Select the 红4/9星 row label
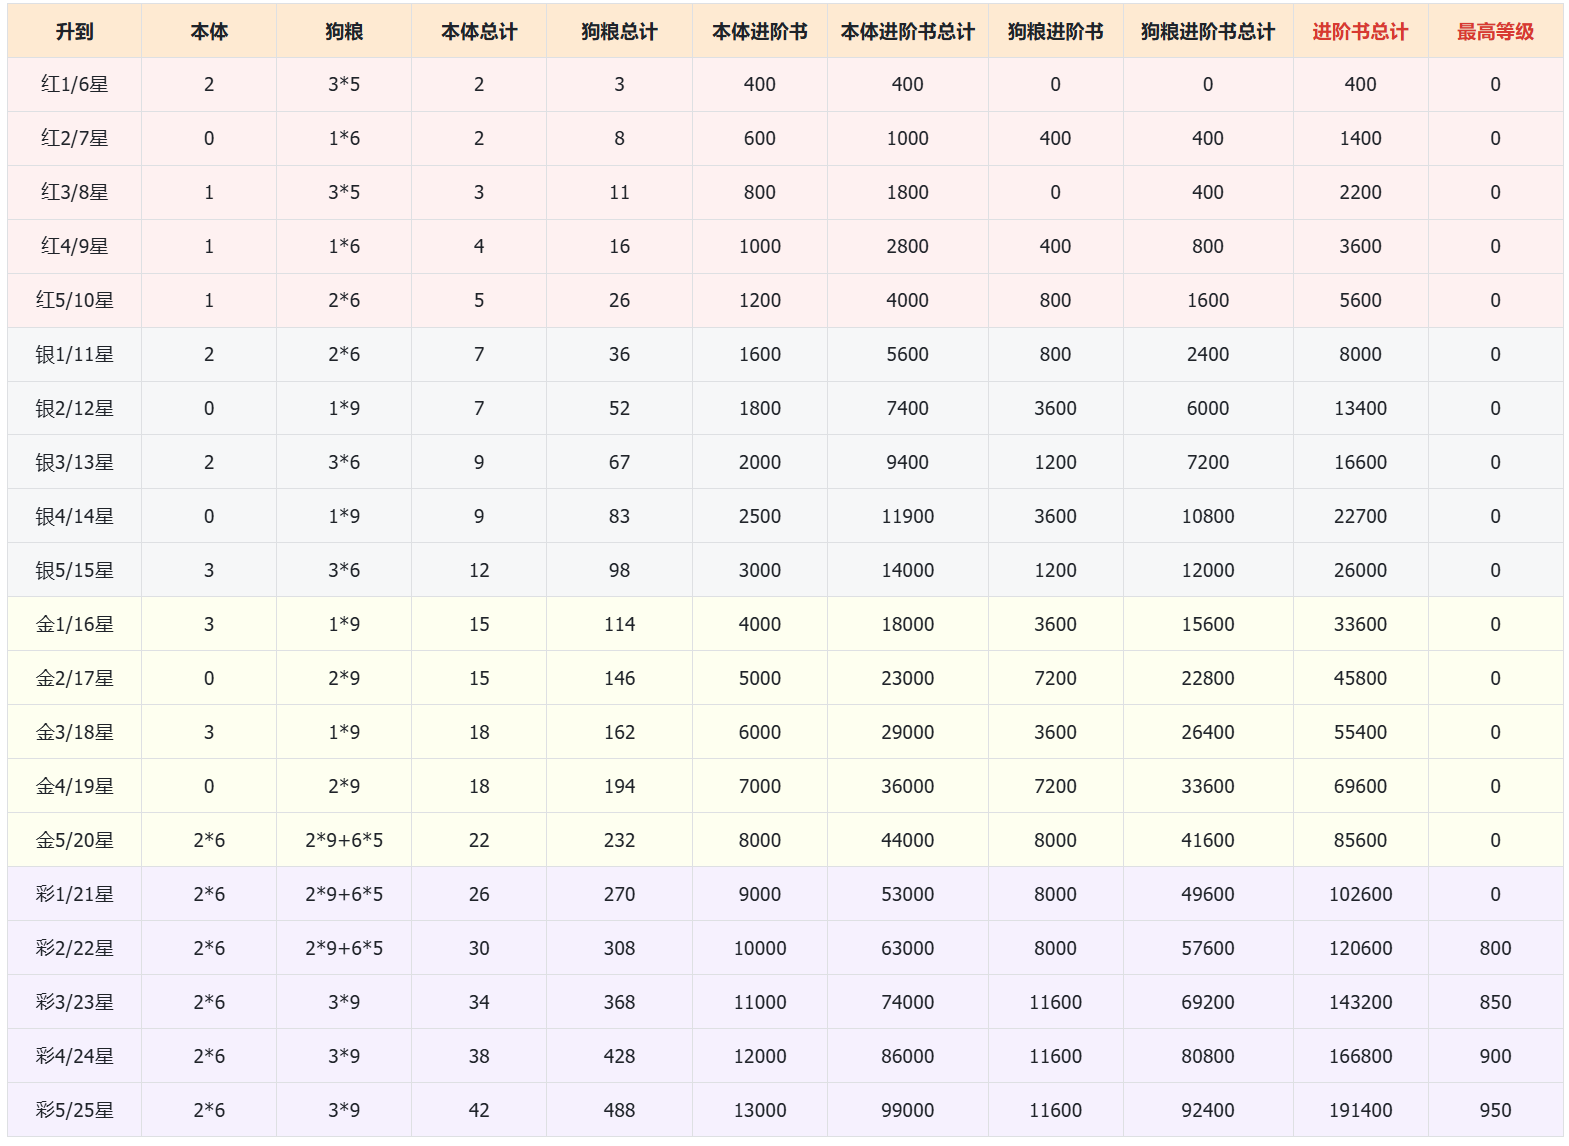Image resolution: width=1569 pixels, height=1146 pixels. [74, 247]
